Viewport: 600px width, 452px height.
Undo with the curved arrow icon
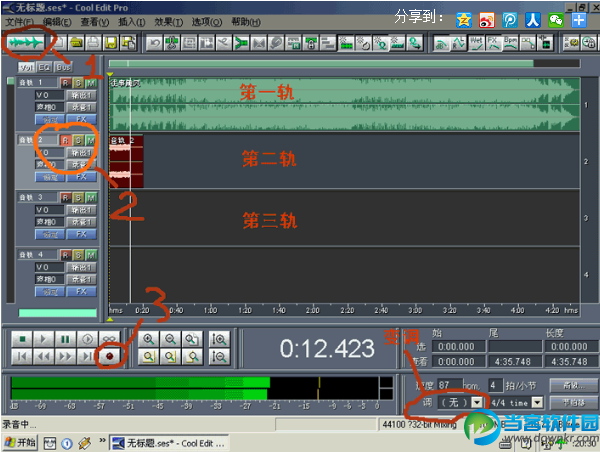(155, 43)
